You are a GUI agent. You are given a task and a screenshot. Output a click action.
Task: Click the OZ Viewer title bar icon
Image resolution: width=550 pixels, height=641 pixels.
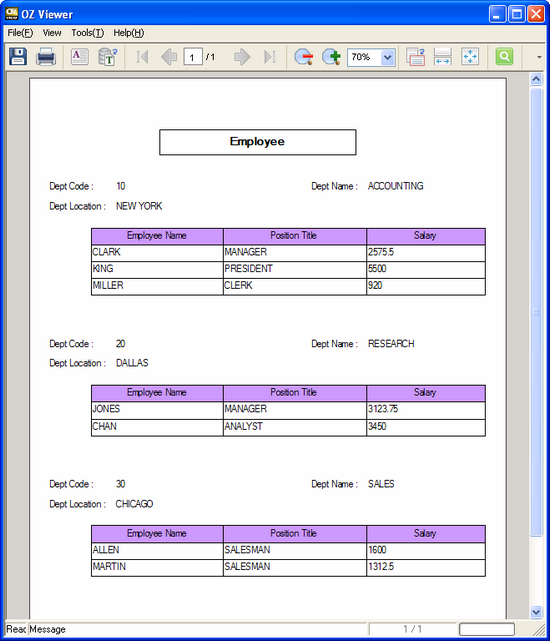(11, 14)
